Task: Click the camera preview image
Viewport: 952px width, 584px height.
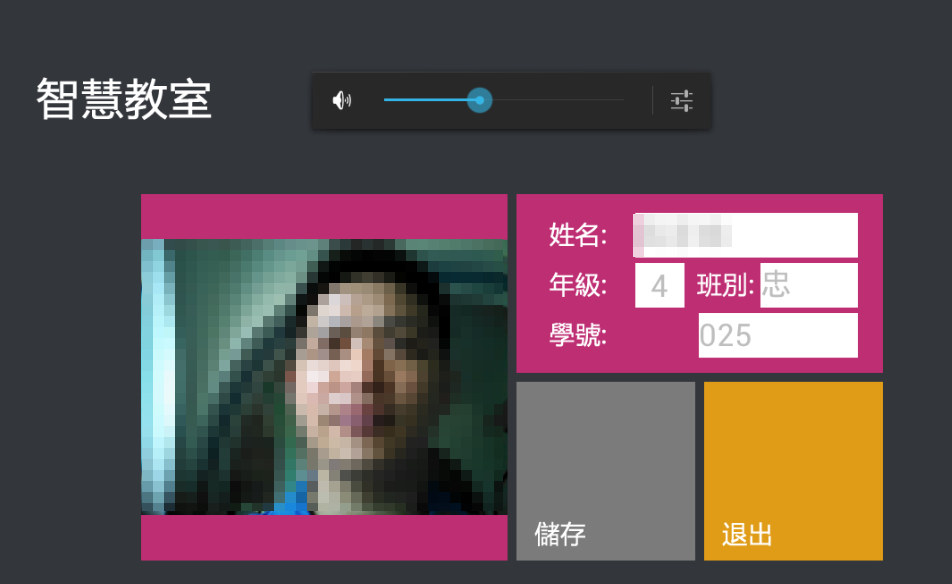Action: pyautogui.click(x=324, y=377)
